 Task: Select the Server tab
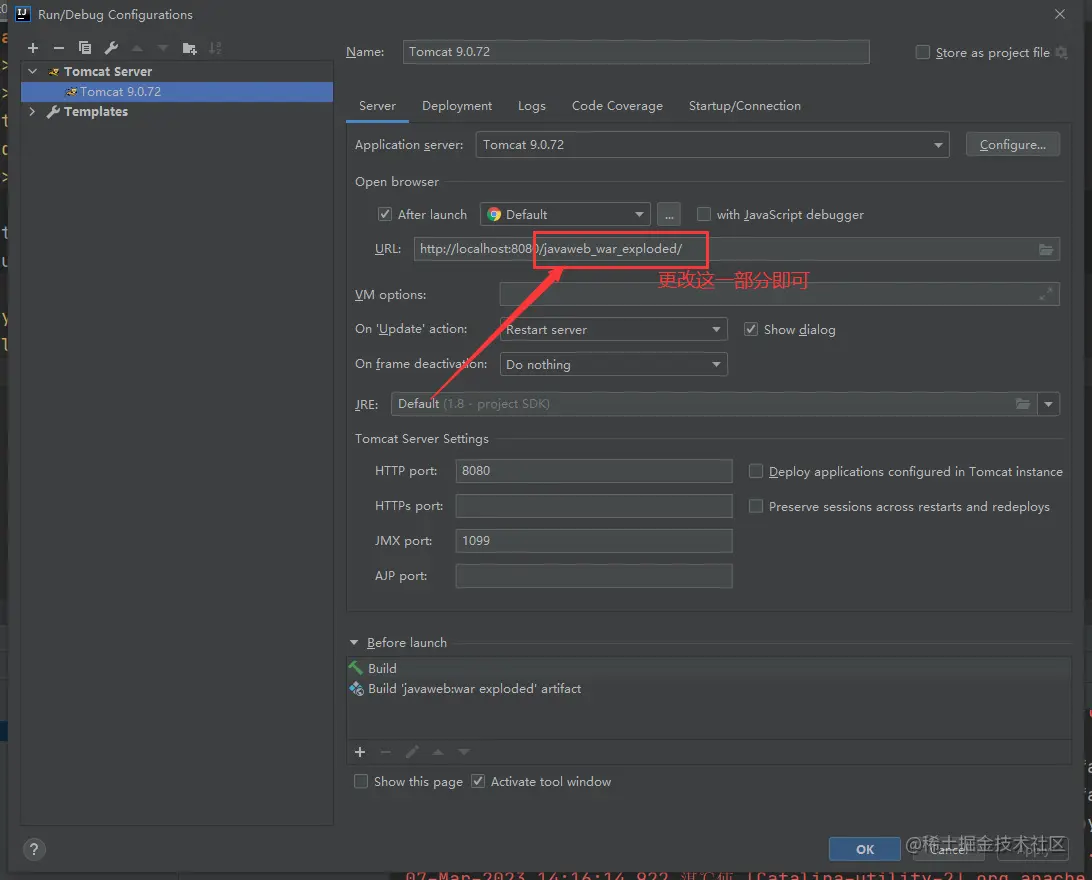pyautogui.click(x=377, y=106)
